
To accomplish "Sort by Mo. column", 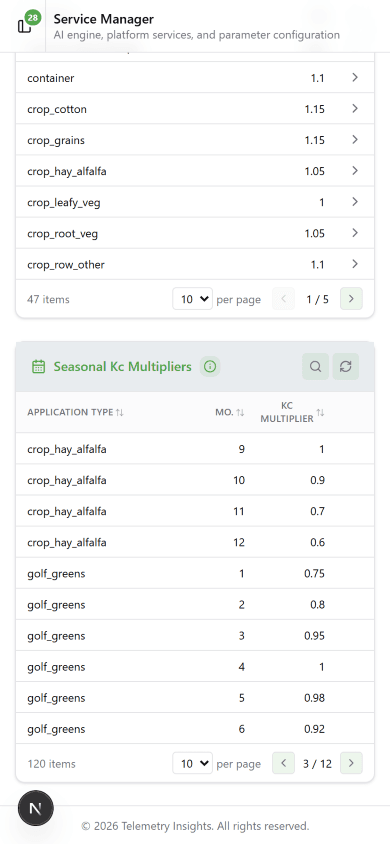I will (230, 412).
